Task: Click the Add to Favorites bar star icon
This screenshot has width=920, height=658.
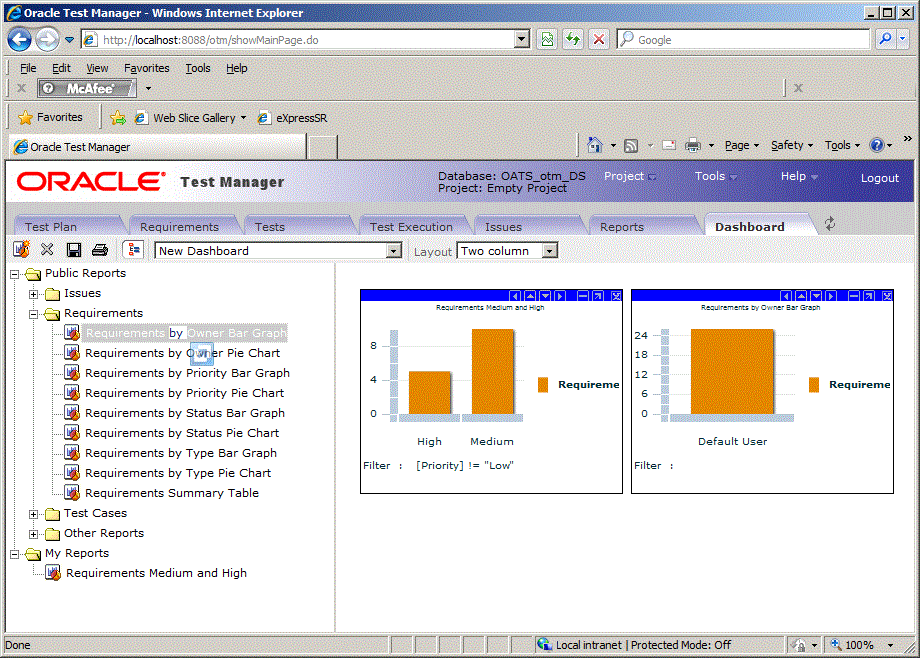Action: click(x=118, y=117)
